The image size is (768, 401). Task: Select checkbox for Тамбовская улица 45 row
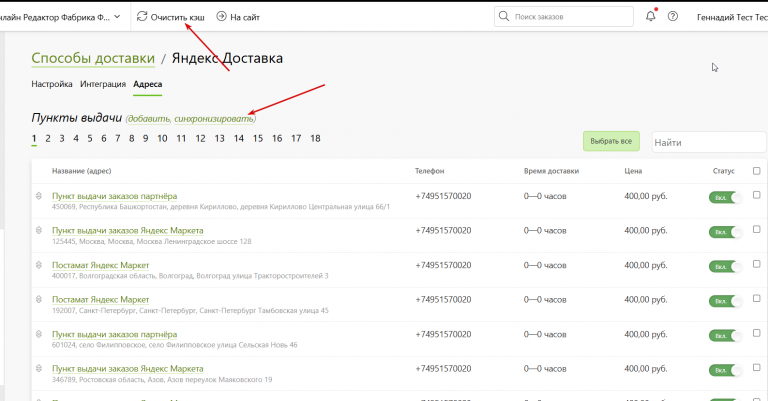pyautogui.click(x=757, y=298)
